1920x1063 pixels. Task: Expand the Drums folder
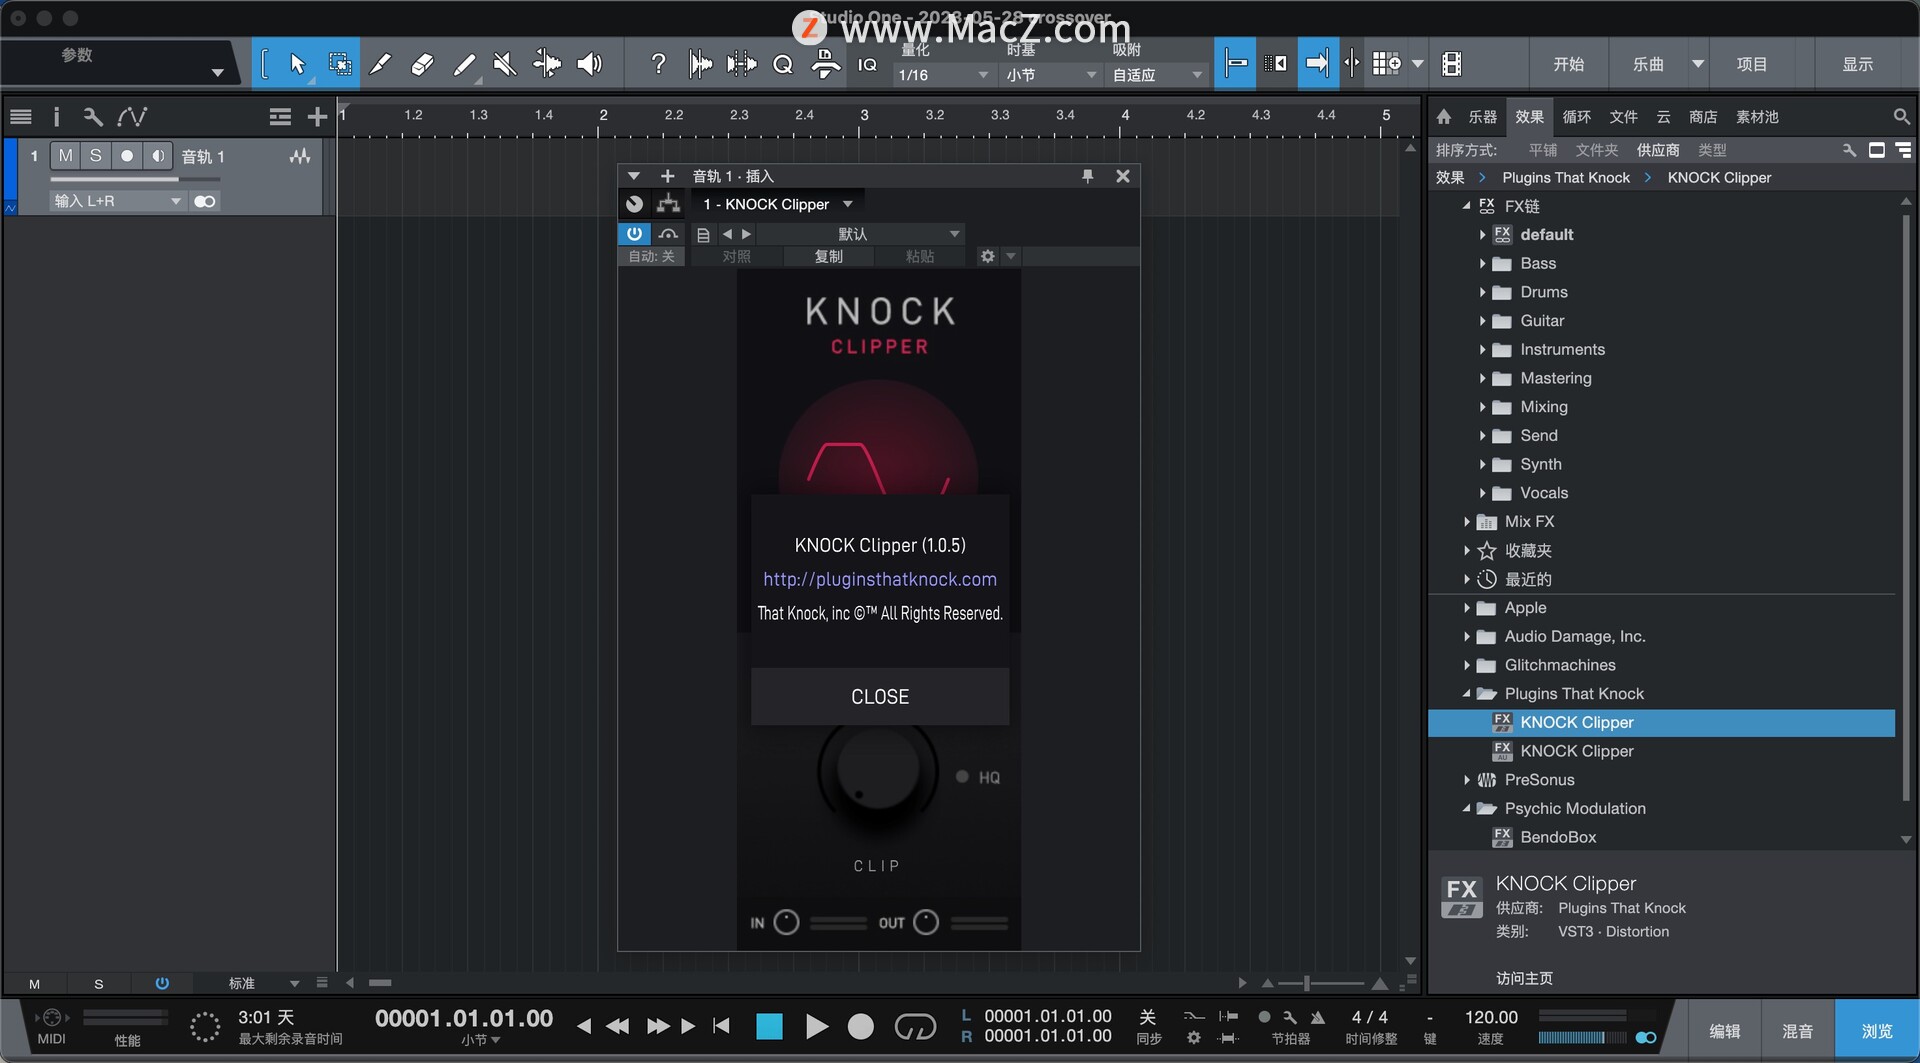point(1482,292)
